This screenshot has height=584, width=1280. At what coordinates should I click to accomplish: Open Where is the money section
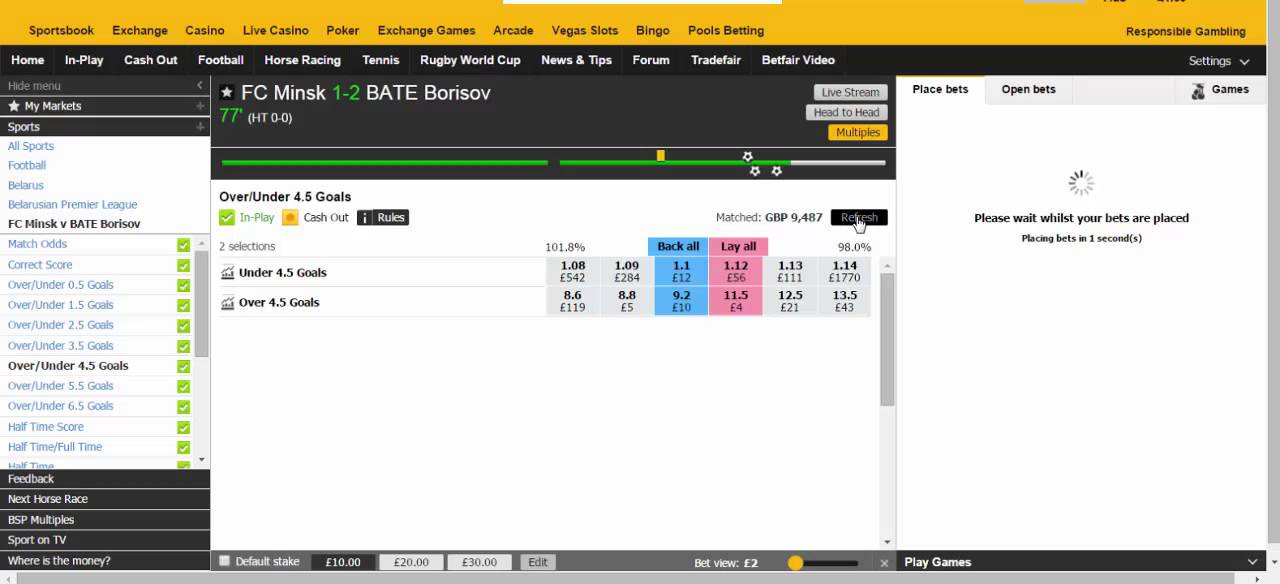[x=105, y=561]
